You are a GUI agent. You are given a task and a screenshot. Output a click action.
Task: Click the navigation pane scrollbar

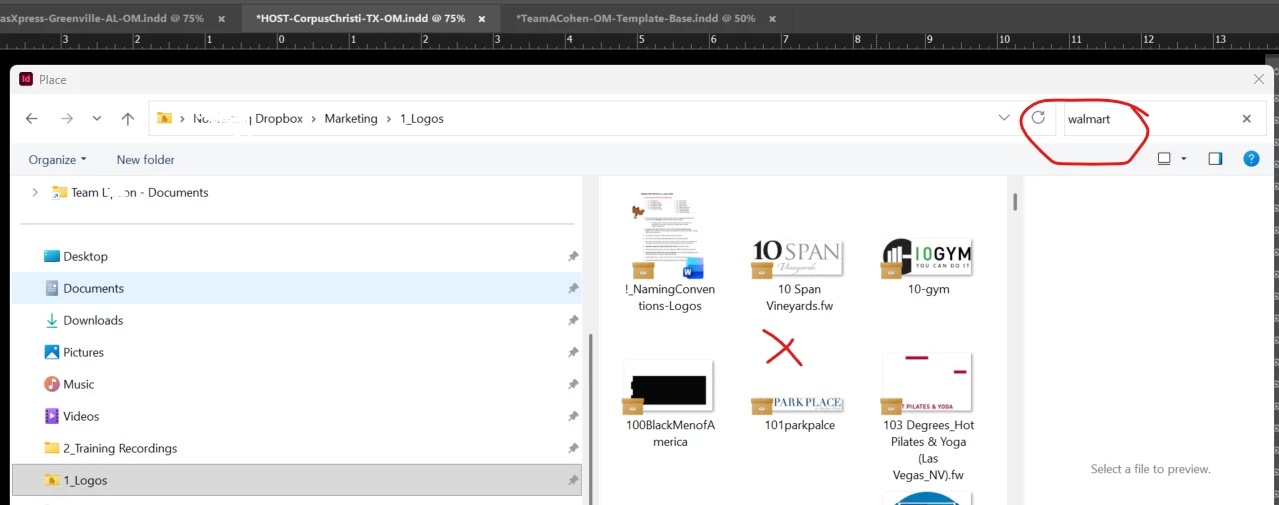point(591,418)
